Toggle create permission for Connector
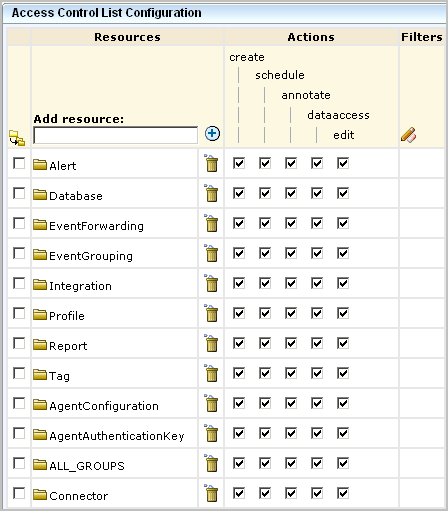This screenshot has height=511, width=448. click(239, 493)
